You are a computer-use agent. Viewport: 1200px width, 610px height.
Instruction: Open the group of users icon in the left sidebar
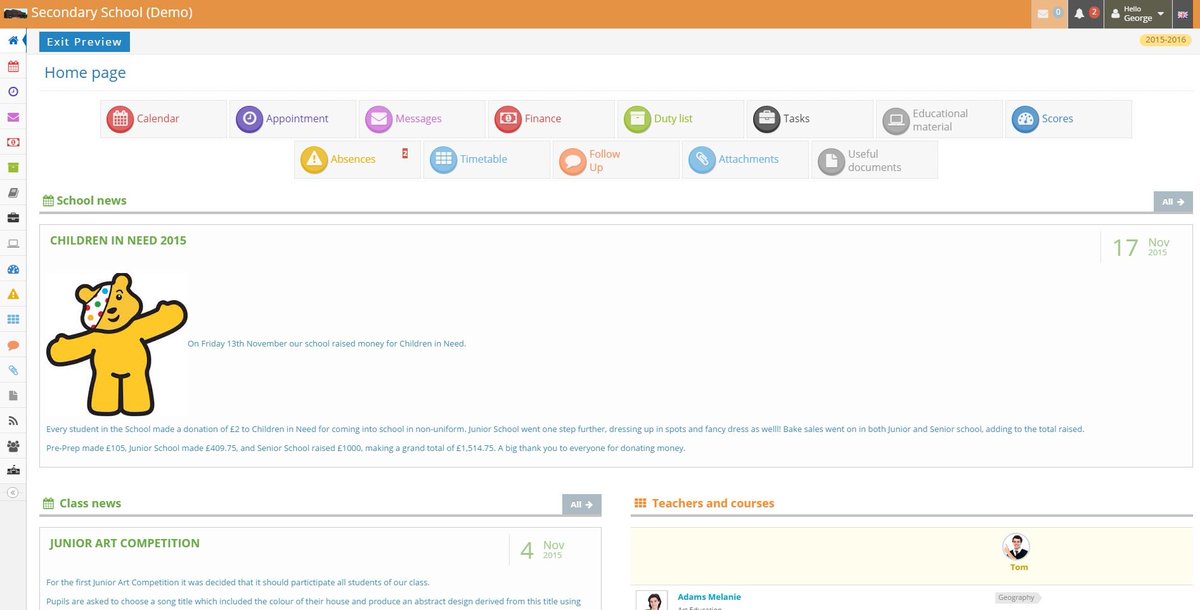[x=13, y=446]
